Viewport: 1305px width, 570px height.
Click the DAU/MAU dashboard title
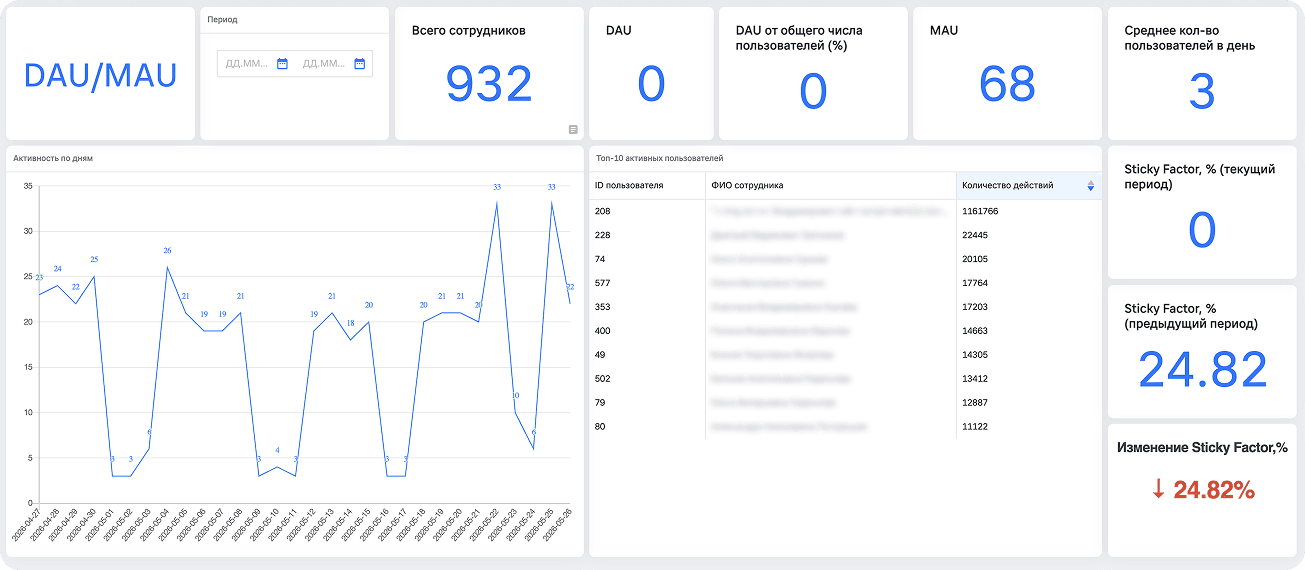[100, 75]
